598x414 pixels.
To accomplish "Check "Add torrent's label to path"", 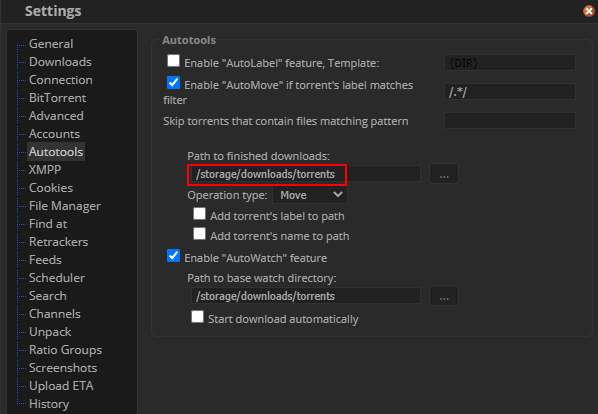I will click(199, 214).
